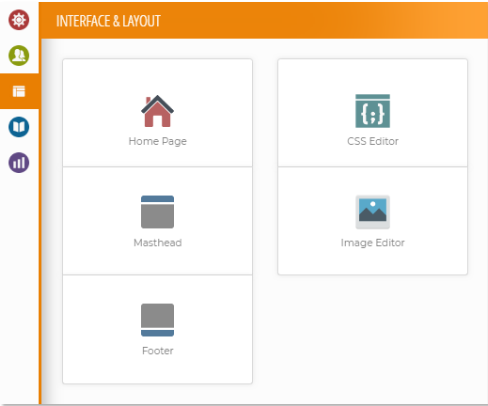Click the Masthead tile card
The image size is (488, 406).
pyautogui.click(x=157, y=221)
